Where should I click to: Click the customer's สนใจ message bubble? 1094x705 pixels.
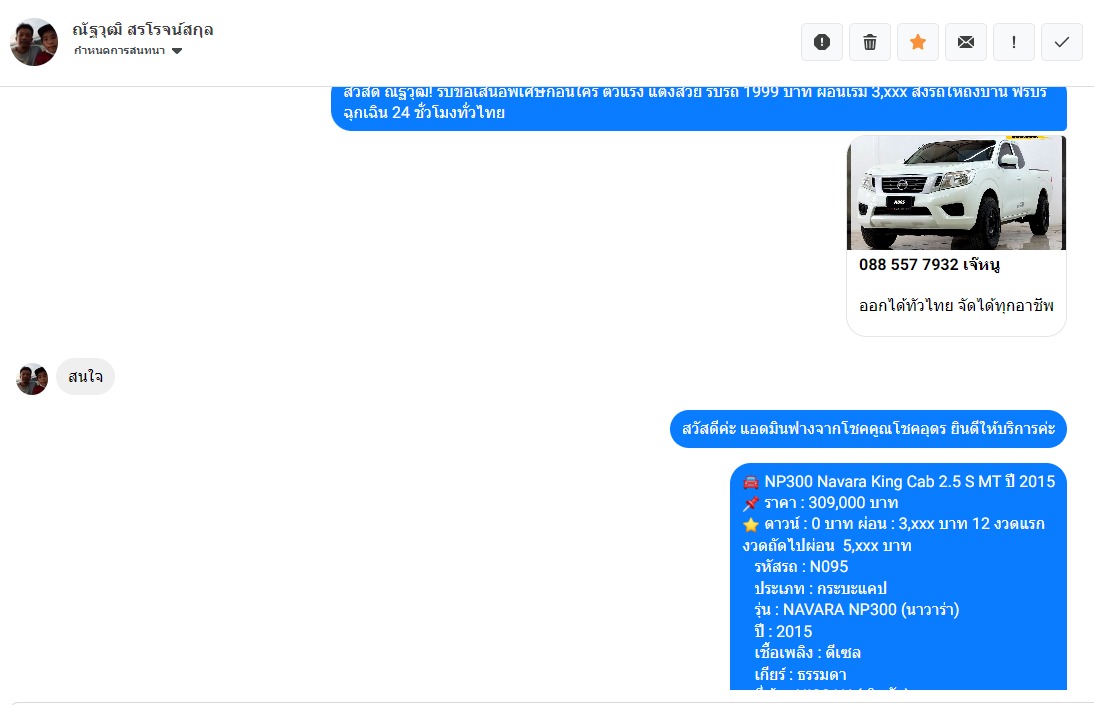click(x=85, y=377)
